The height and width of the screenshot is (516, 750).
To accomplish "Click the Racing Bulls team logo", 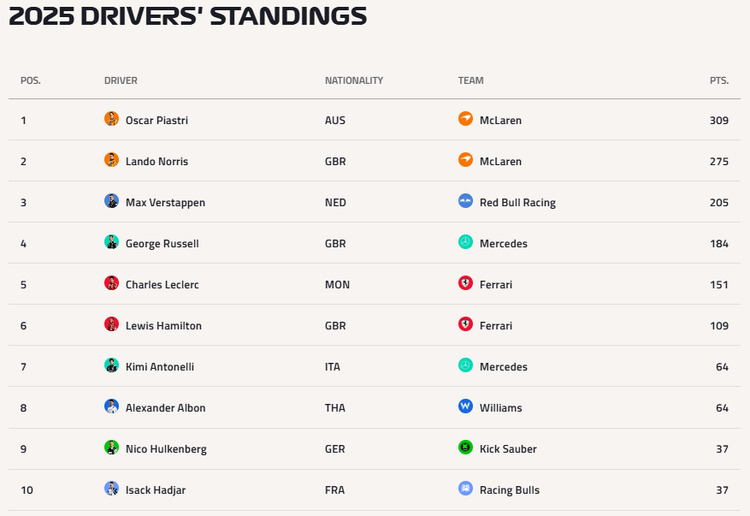I will tap(465, 488).
